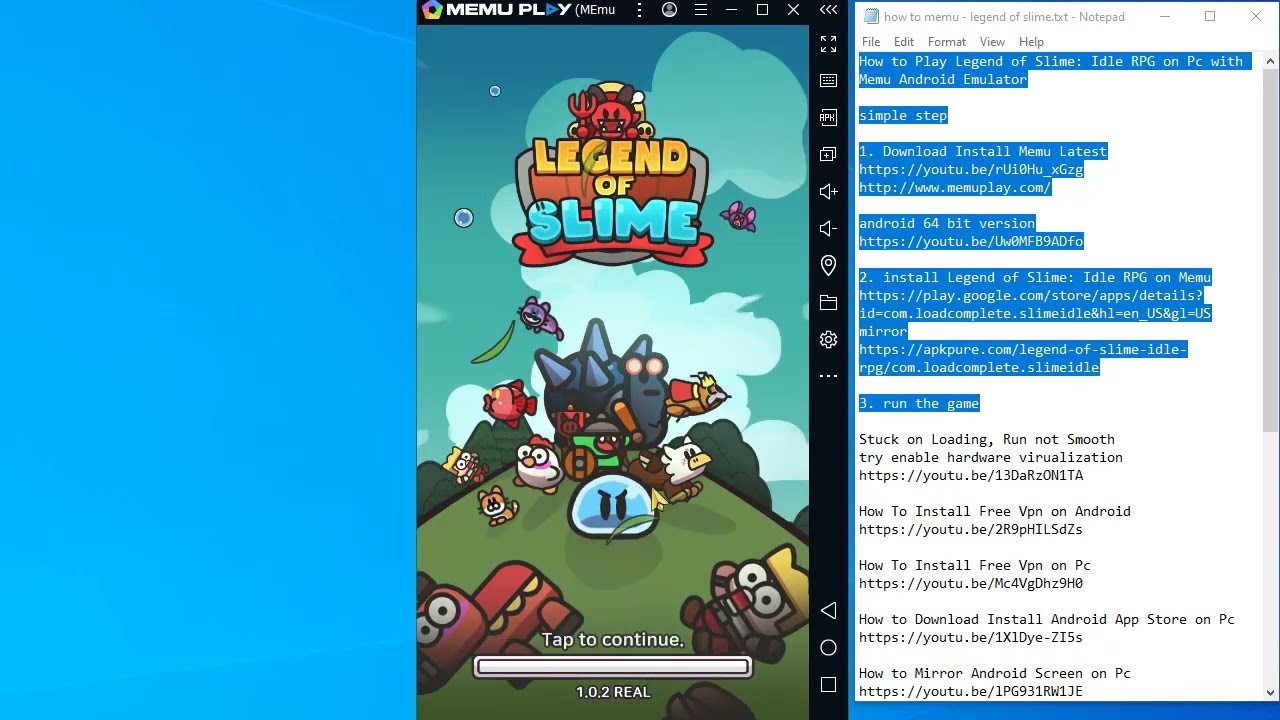
Task: Open the Help menu in Notepad
Action: pyautogui.click(x=1031, y=42)
